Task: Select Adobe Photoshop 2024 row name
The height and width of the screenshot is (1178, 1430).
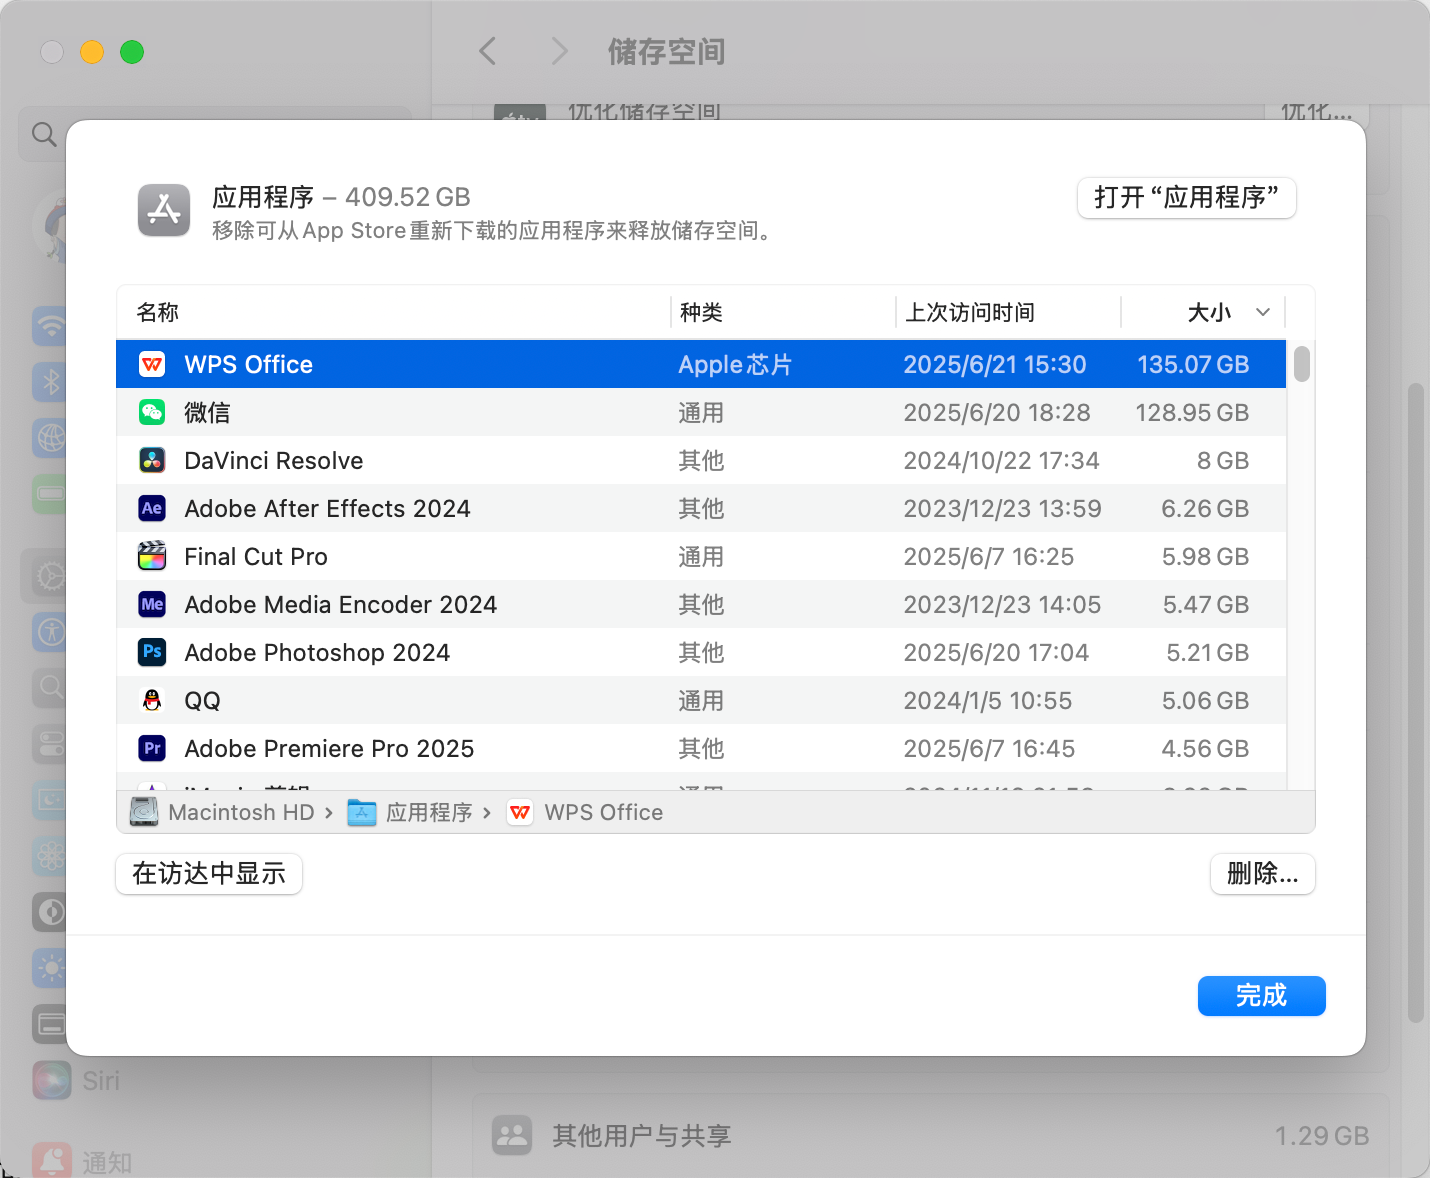Action: tap(317, 652)
